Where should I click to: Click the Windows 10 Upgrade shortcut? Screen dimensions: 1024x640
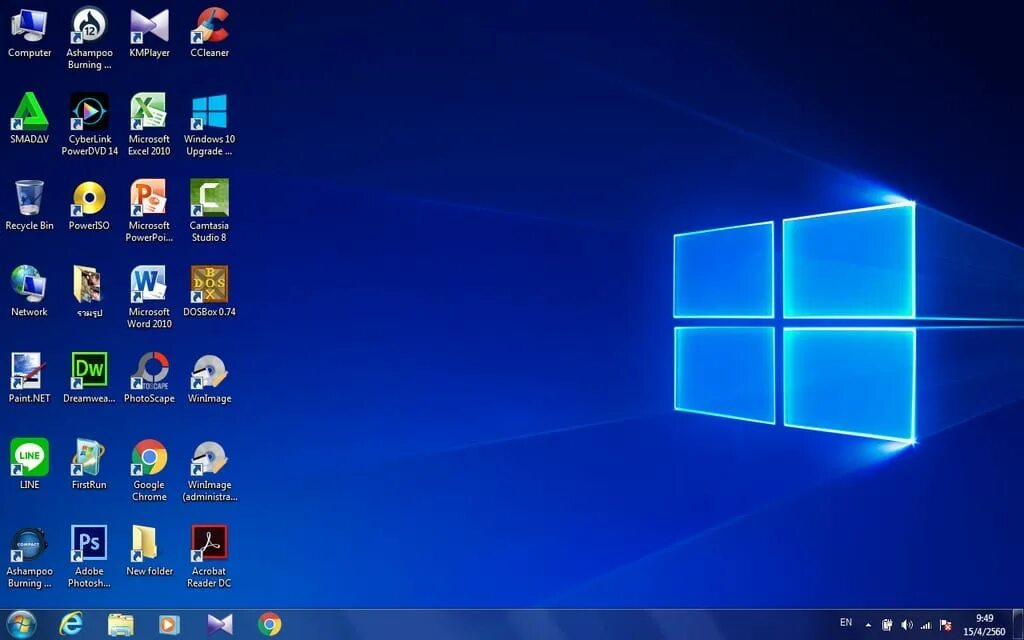click(210, 125)
